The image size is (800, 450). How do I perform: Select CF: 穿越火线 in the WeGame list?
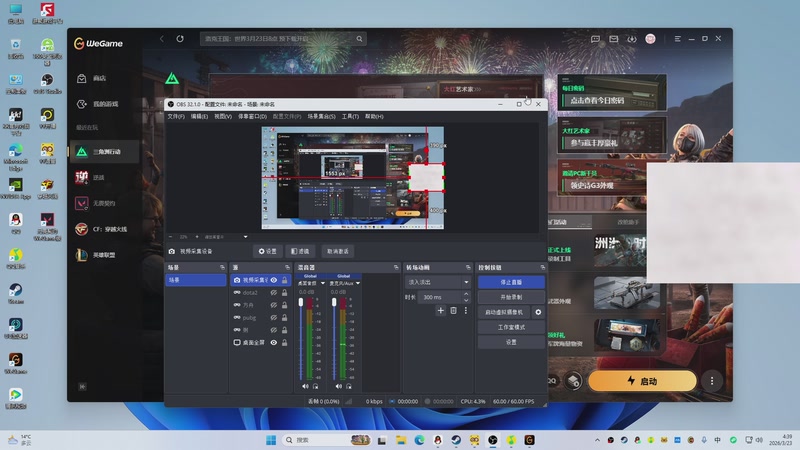click(104, 229)
